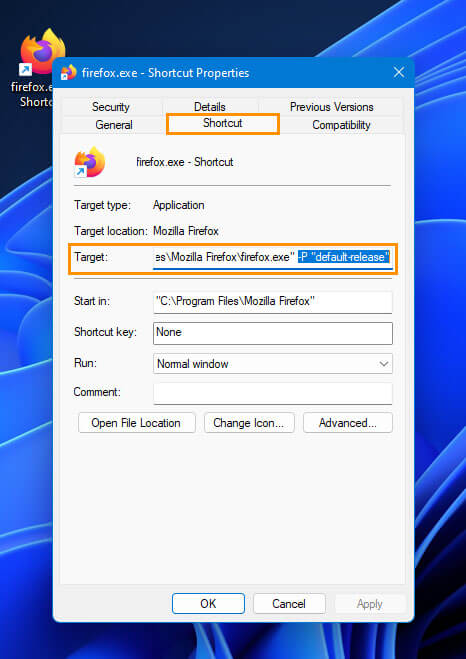Click inside the Target path field

coord(273,256)
